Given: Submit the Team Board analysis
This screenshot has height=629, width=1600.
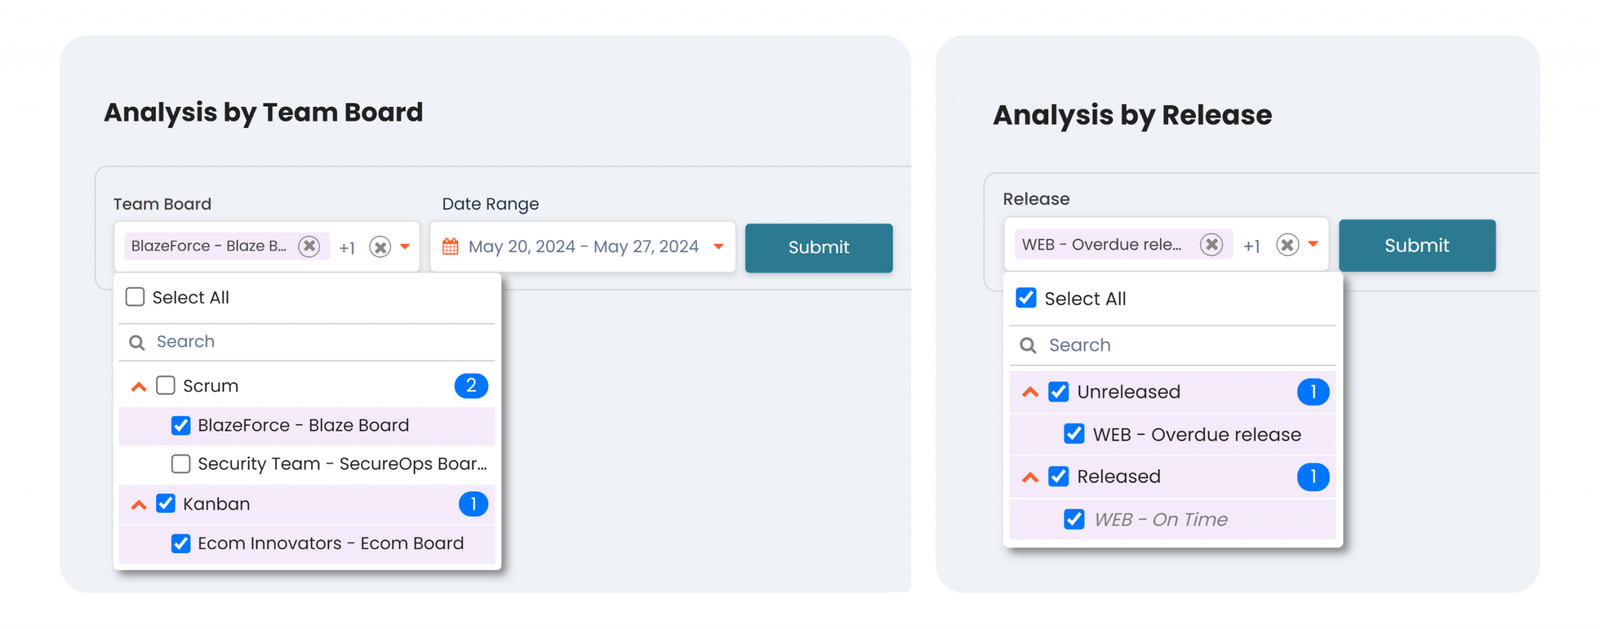Looking at the screenshot, I should (818, 248).
